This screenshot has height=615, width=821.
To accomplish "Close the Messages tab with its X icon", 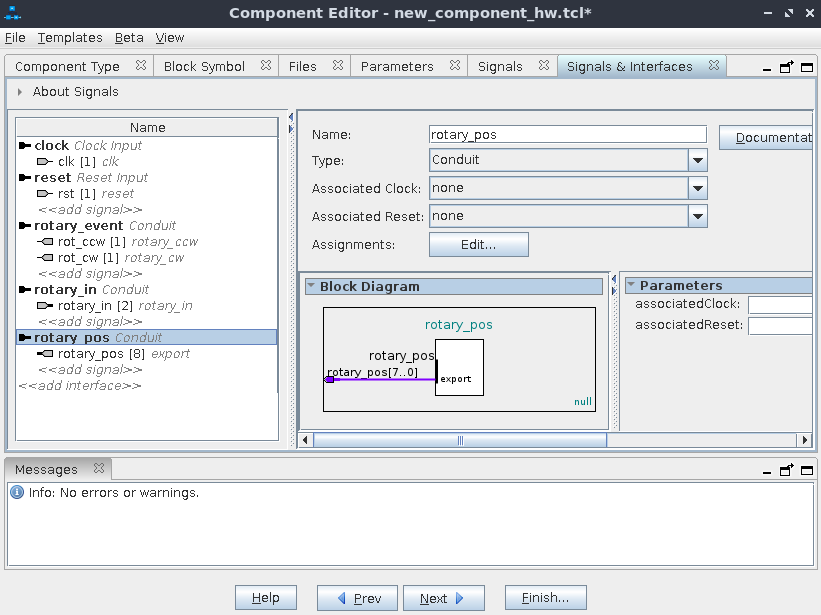I will point(98,469).
